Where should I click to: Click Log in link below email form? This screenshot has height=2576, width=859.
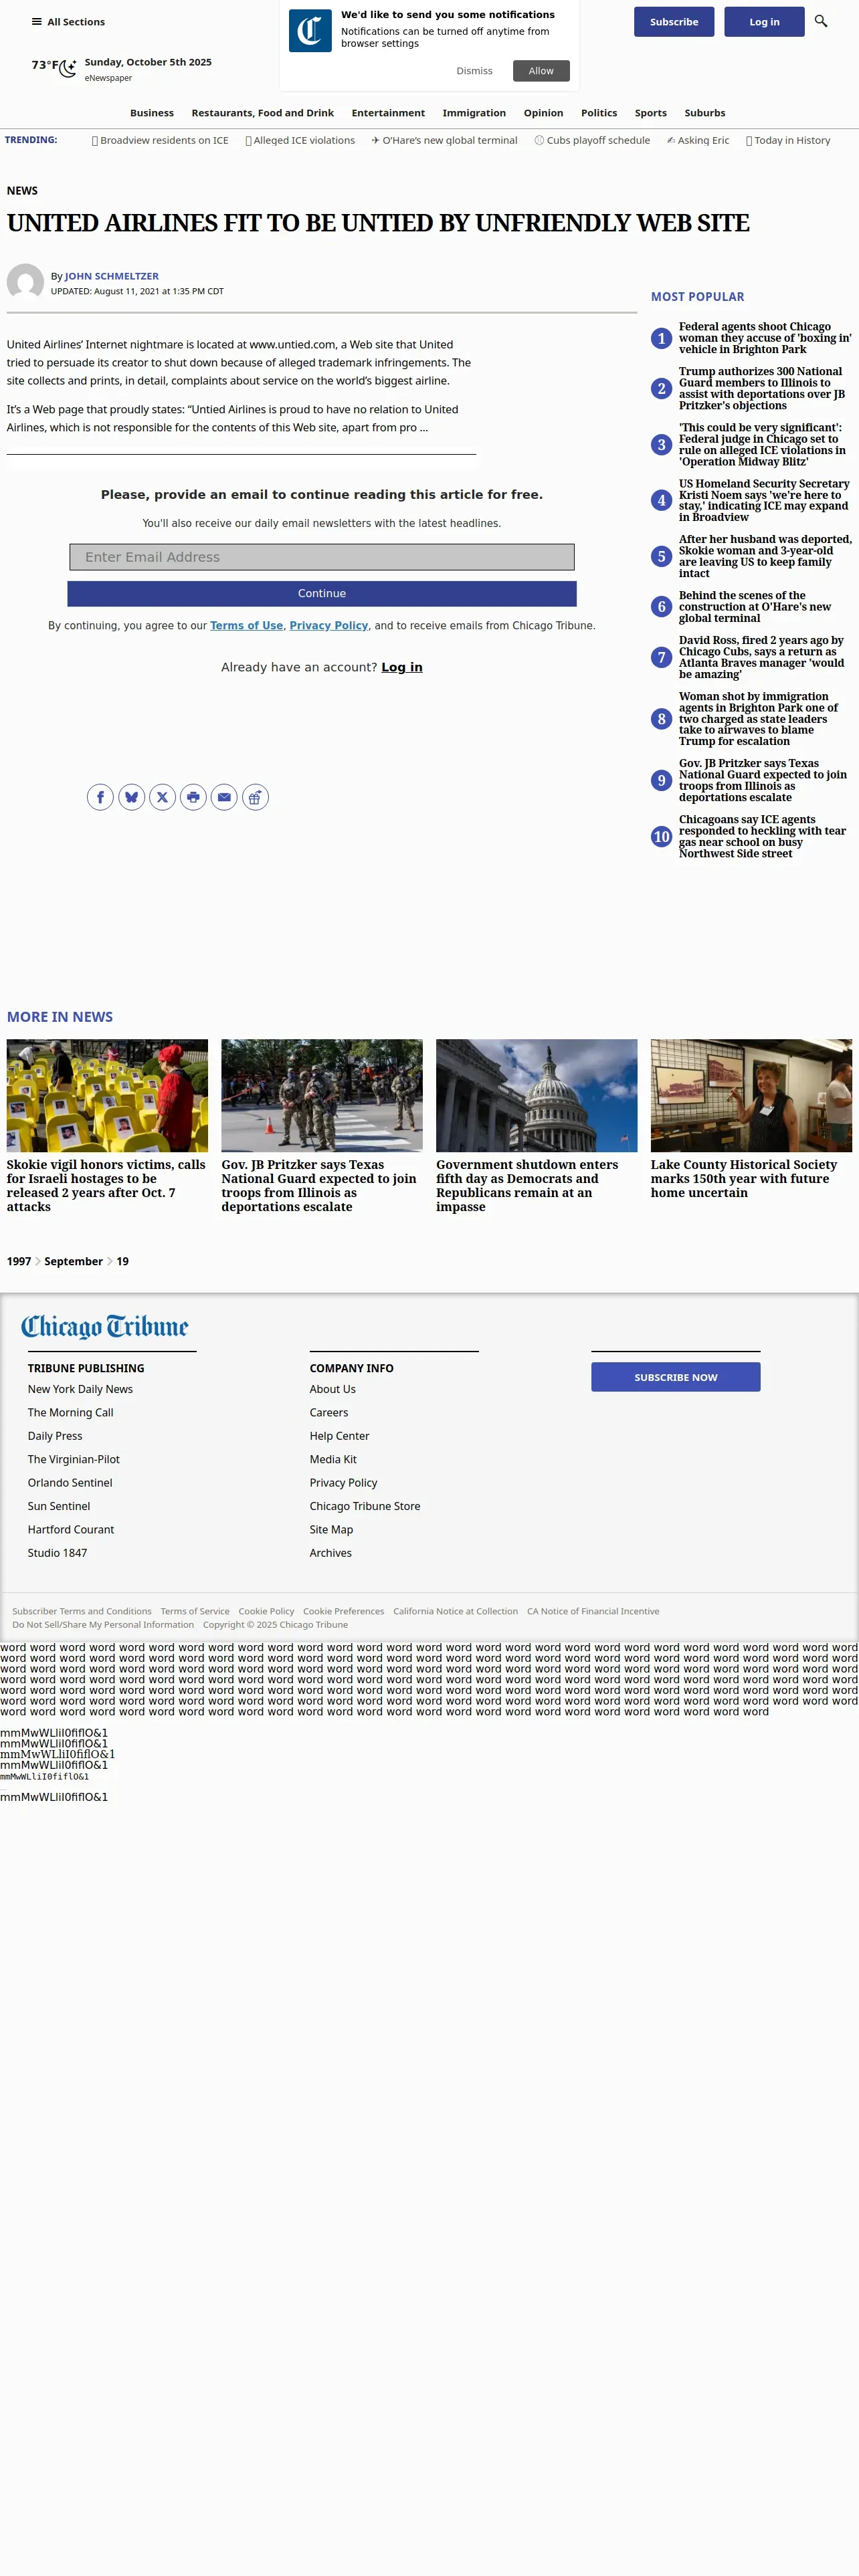402,667
